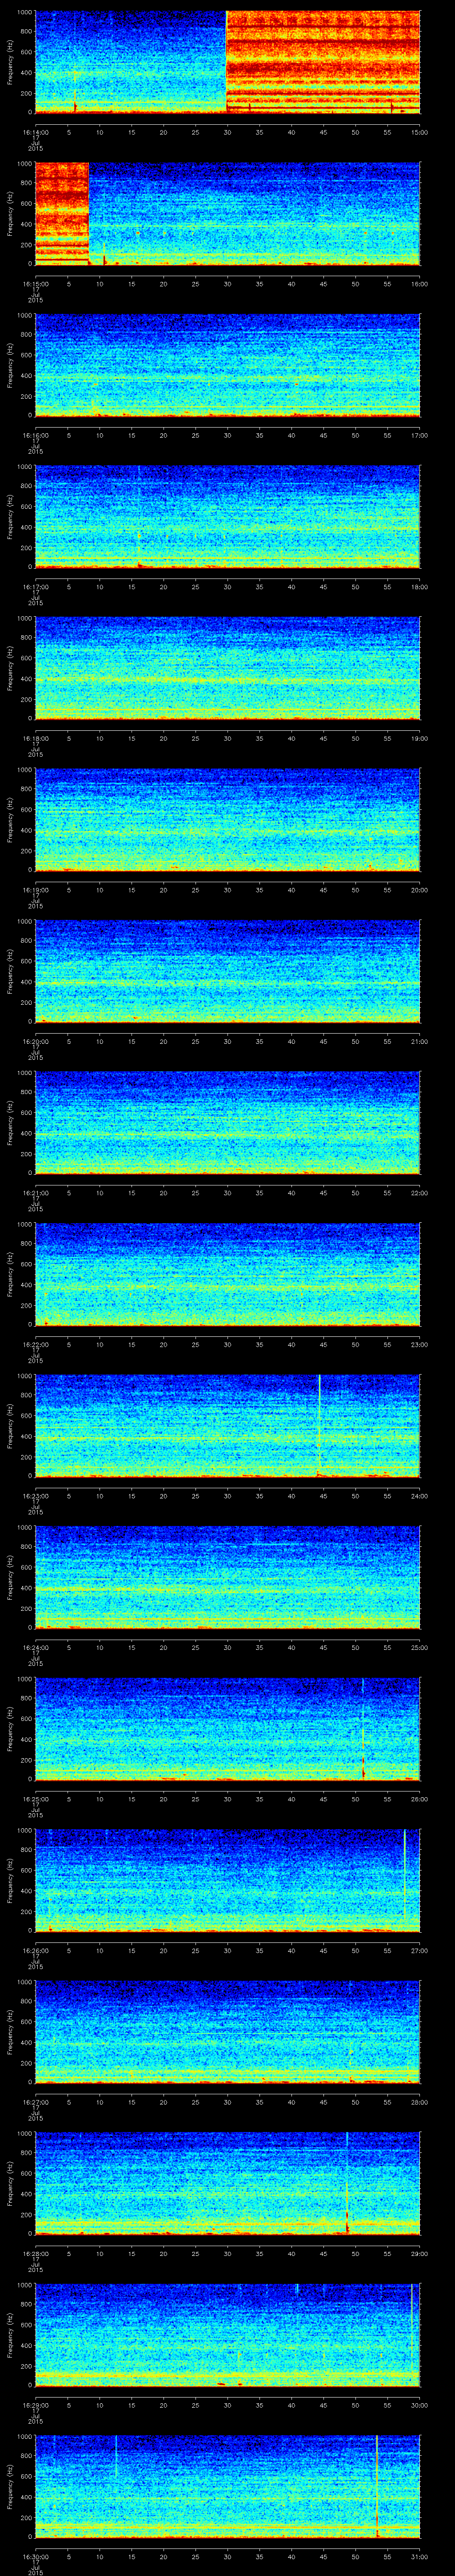This screenshot has width=455, height=2576.
Task: Click the spectrogram panel starting at 16:25:00
Action: coord(228,1729)
